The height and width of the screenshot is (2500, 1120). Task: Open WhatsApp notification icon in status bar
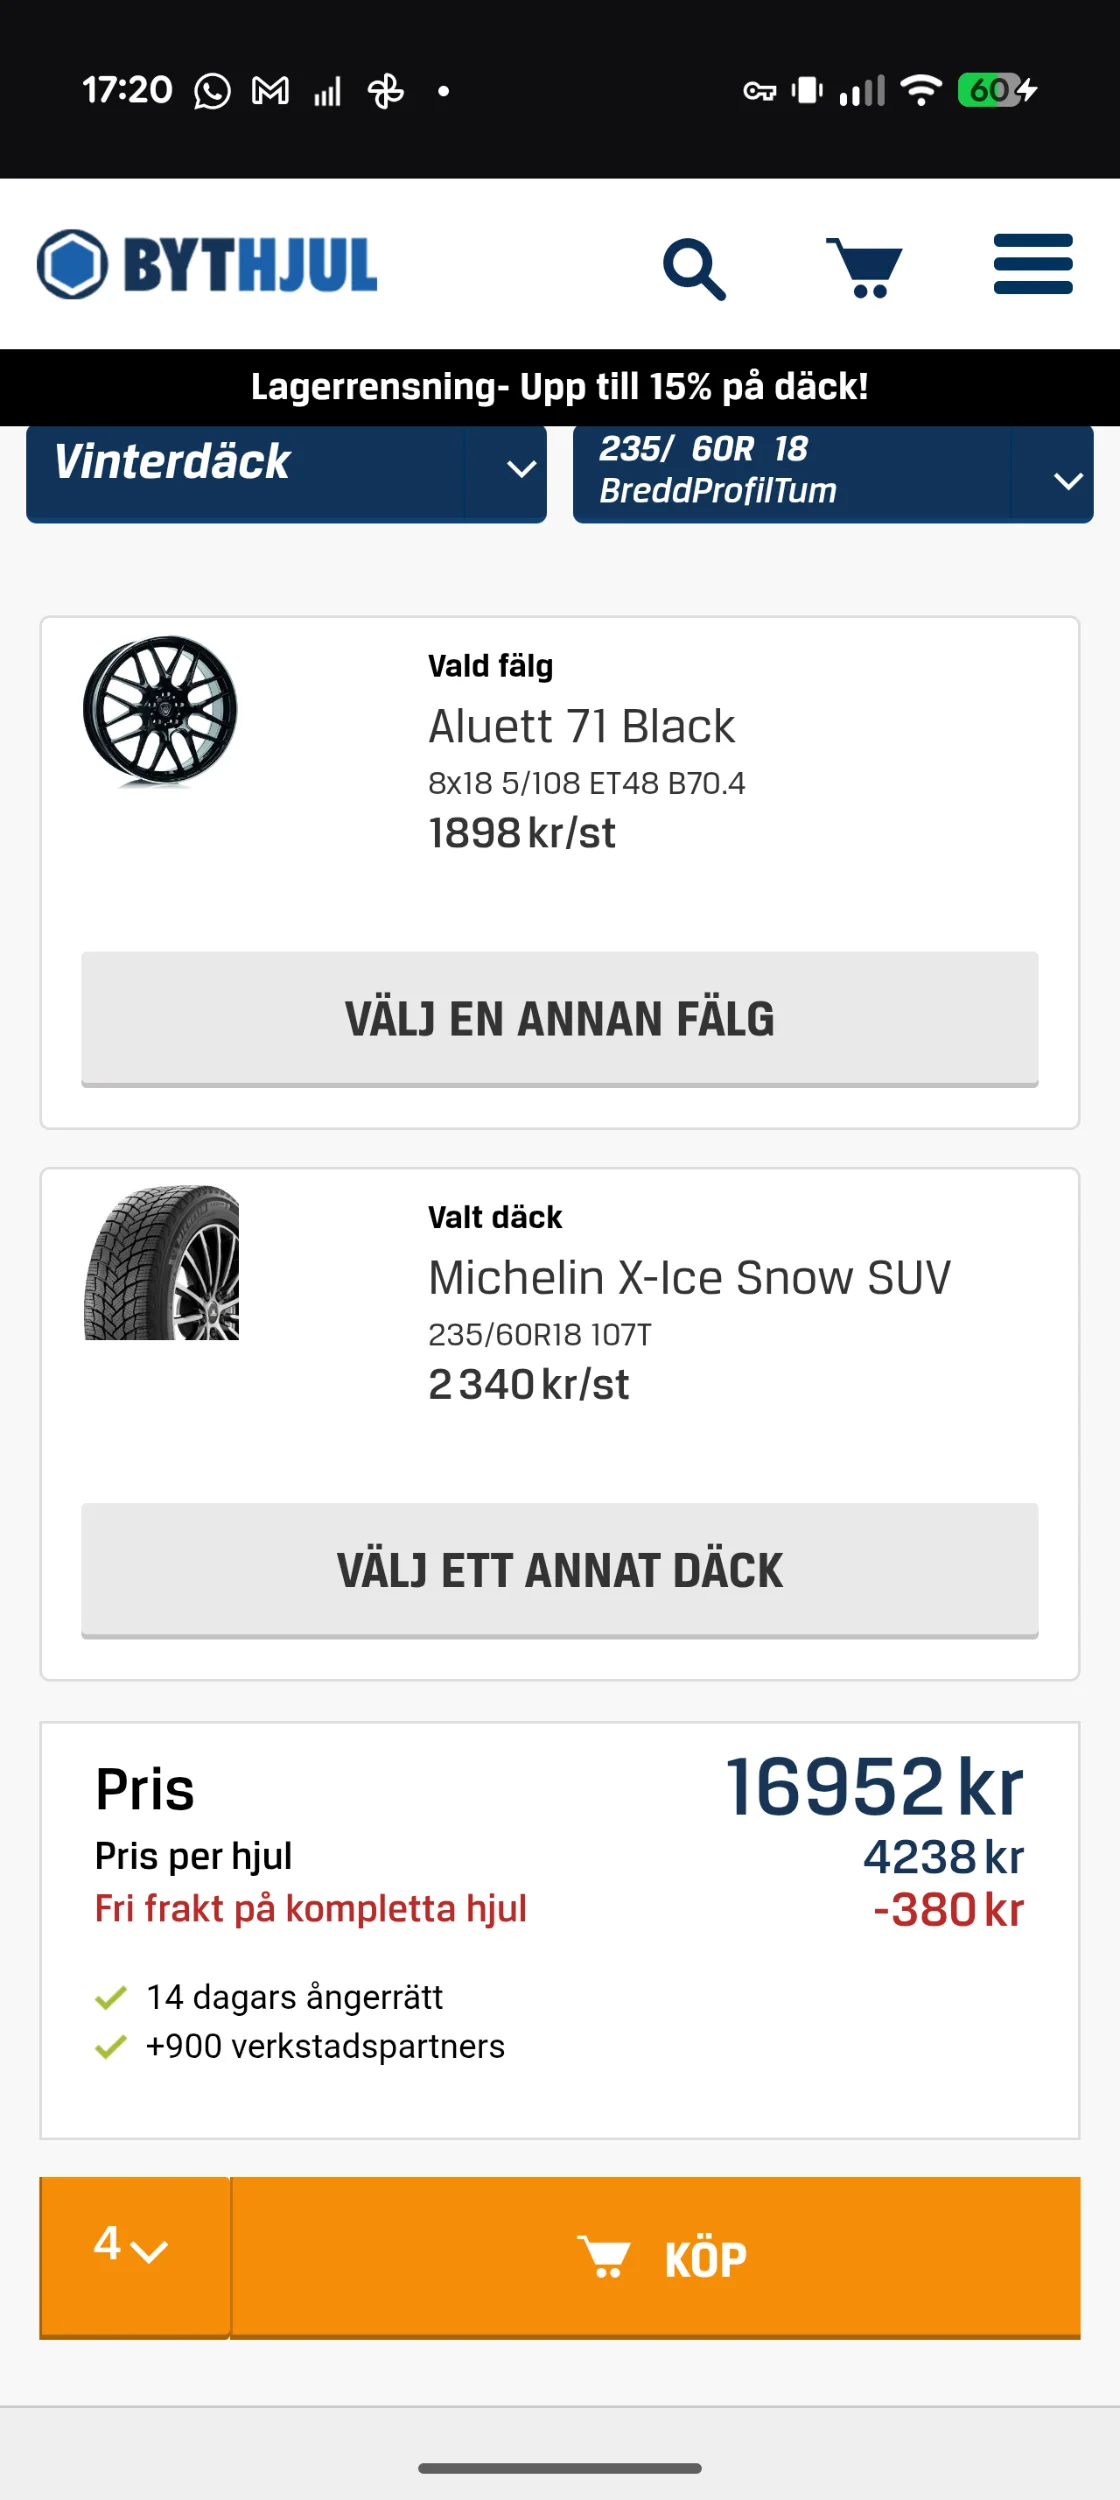pos(212,91)
